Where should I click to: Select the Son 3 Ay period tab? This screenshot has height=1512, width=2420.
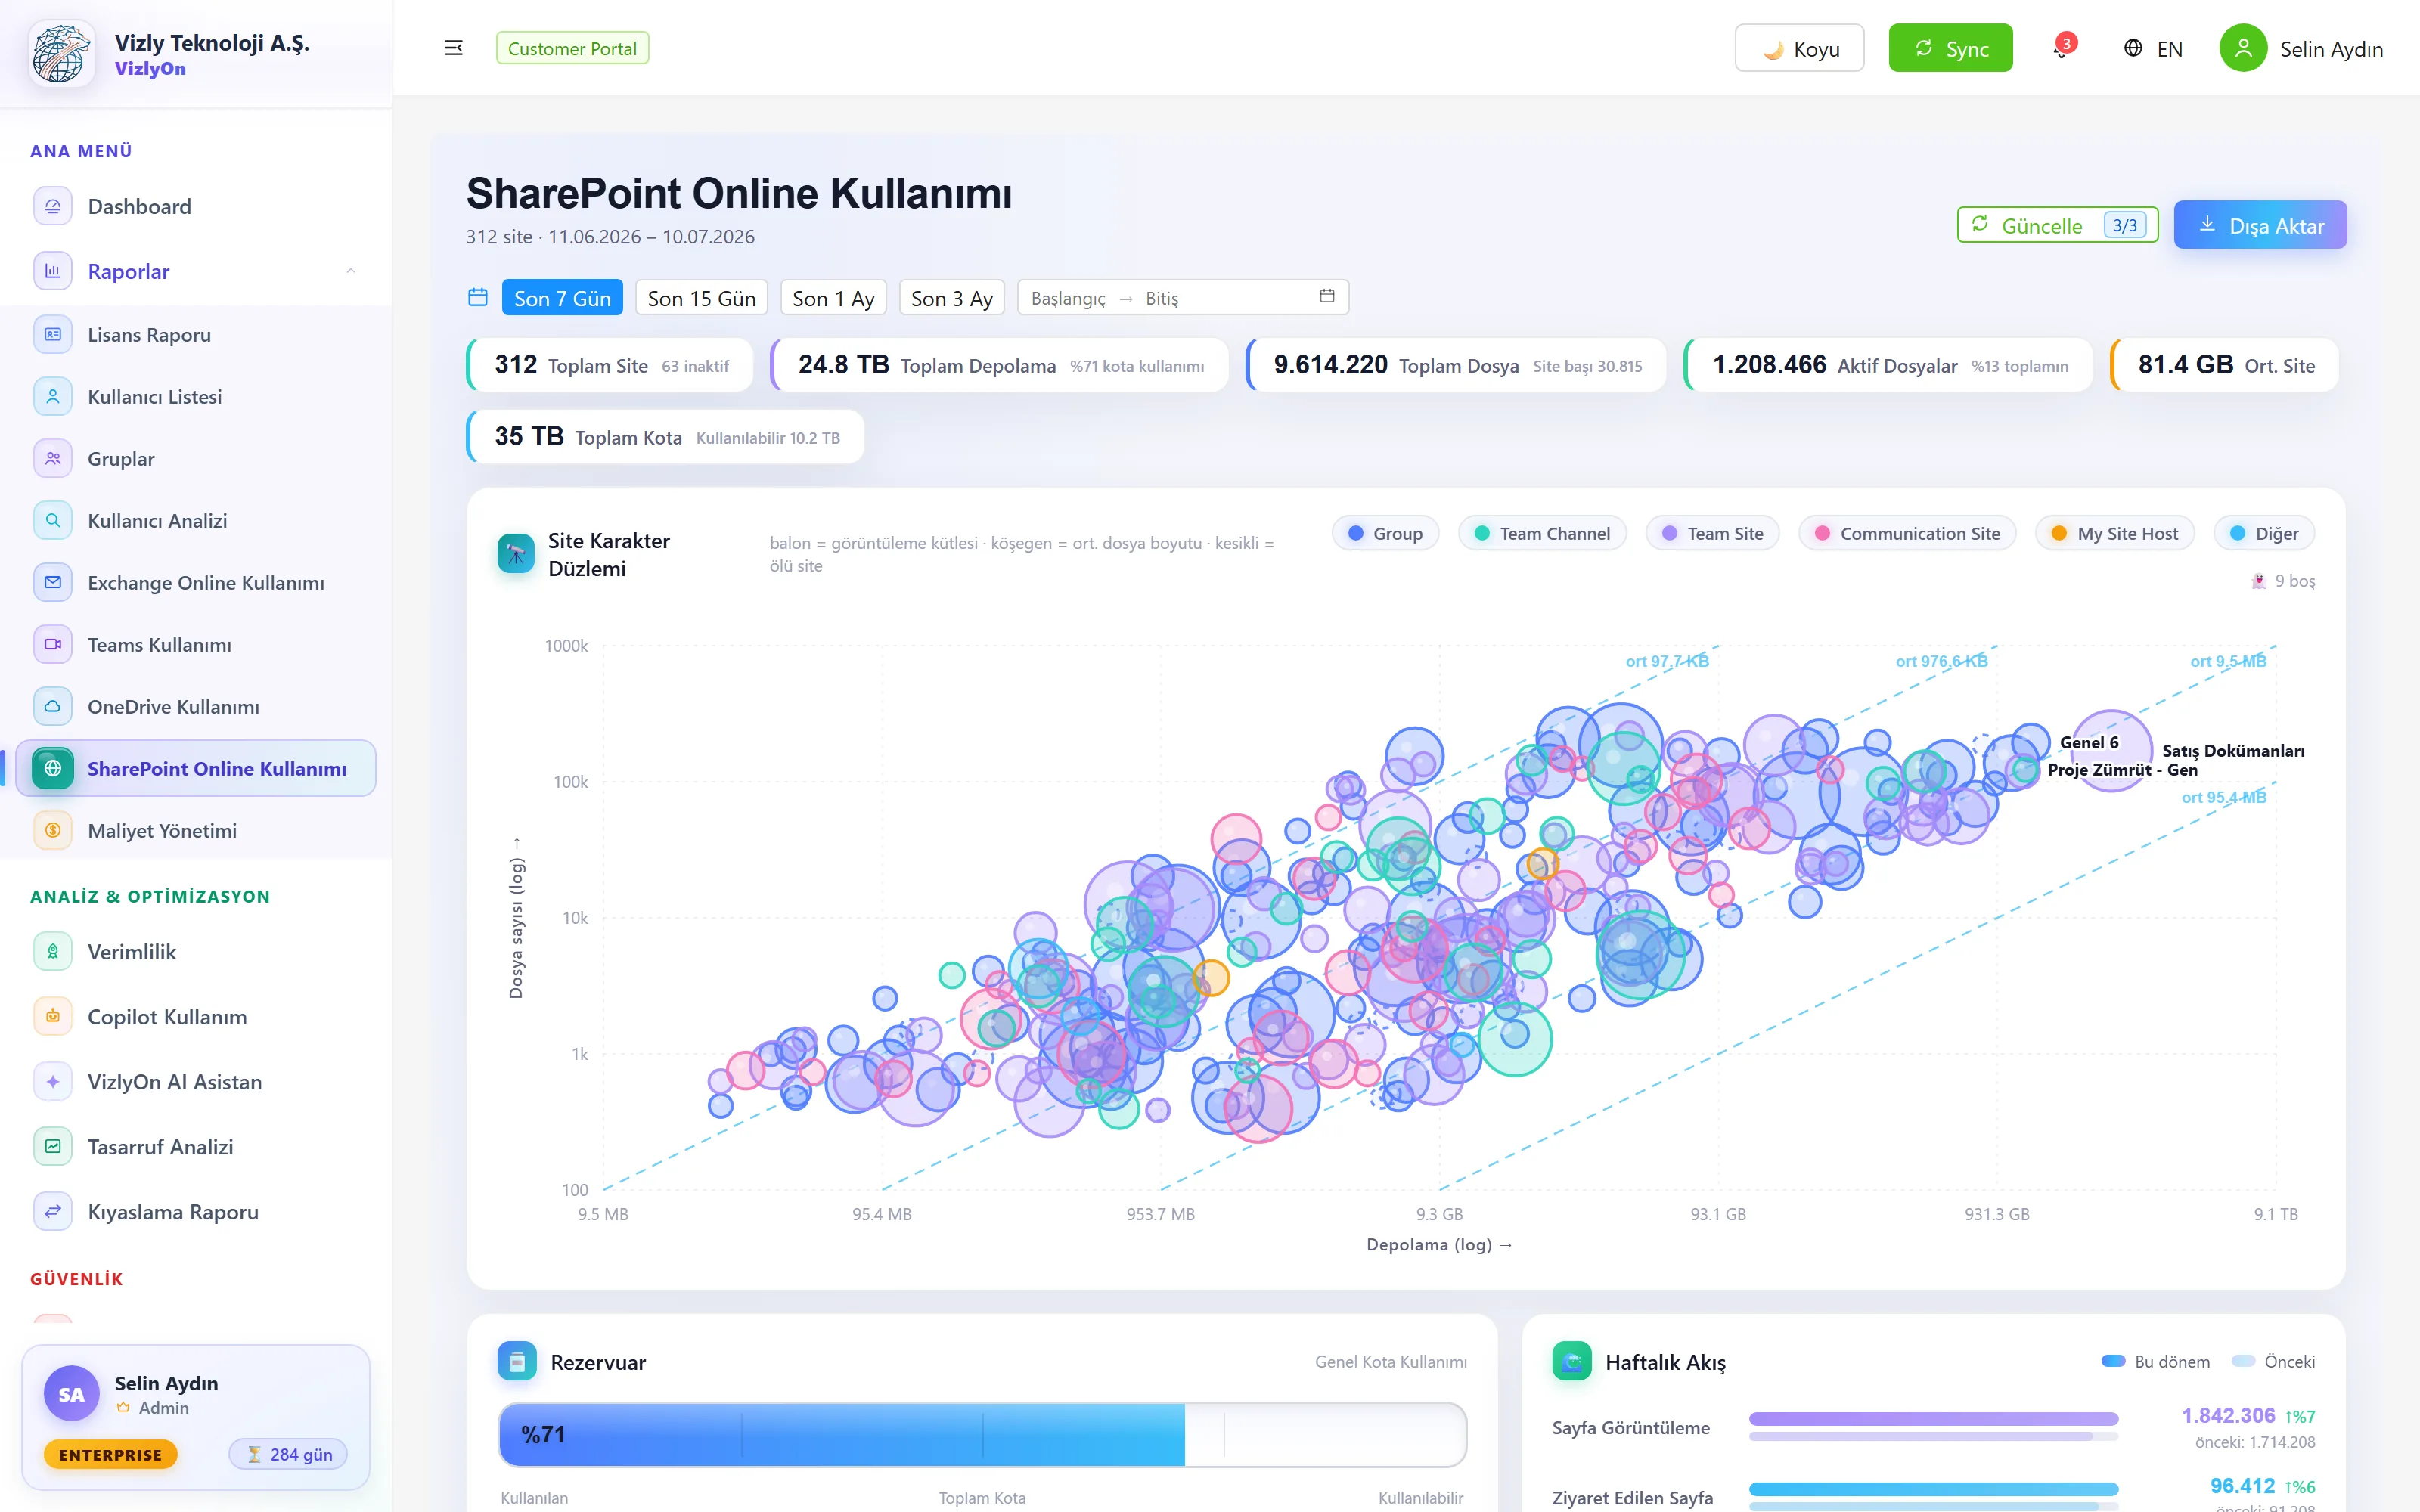(952, 298)
